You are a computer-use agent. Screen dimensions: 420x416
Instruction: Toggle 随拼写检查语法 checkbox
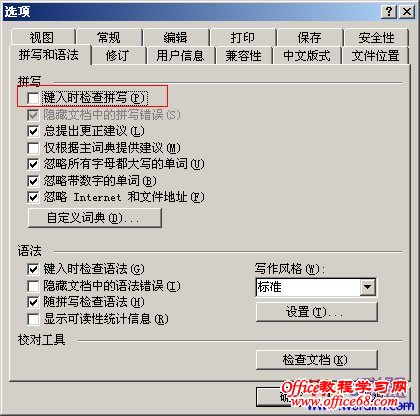pos(33,302)
